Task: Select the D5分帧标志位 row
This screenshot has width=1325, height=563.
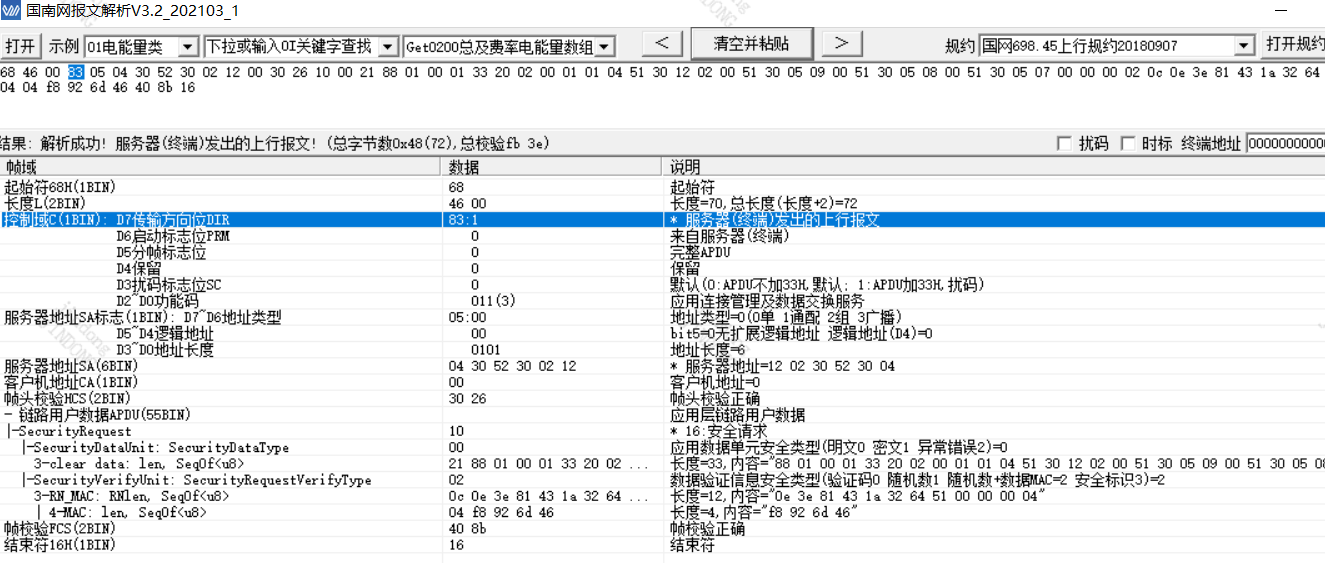Action: pyautogui.click(x=662, y=252)
